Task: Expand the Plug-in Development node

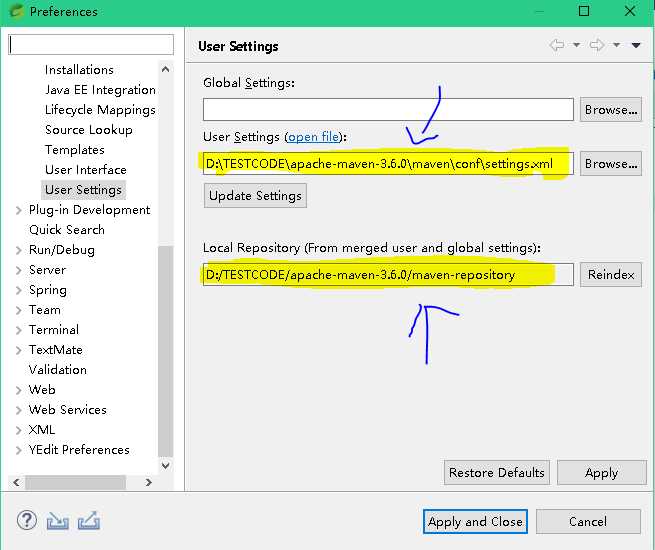Action: pyautogui.click(x=18, y=210)
